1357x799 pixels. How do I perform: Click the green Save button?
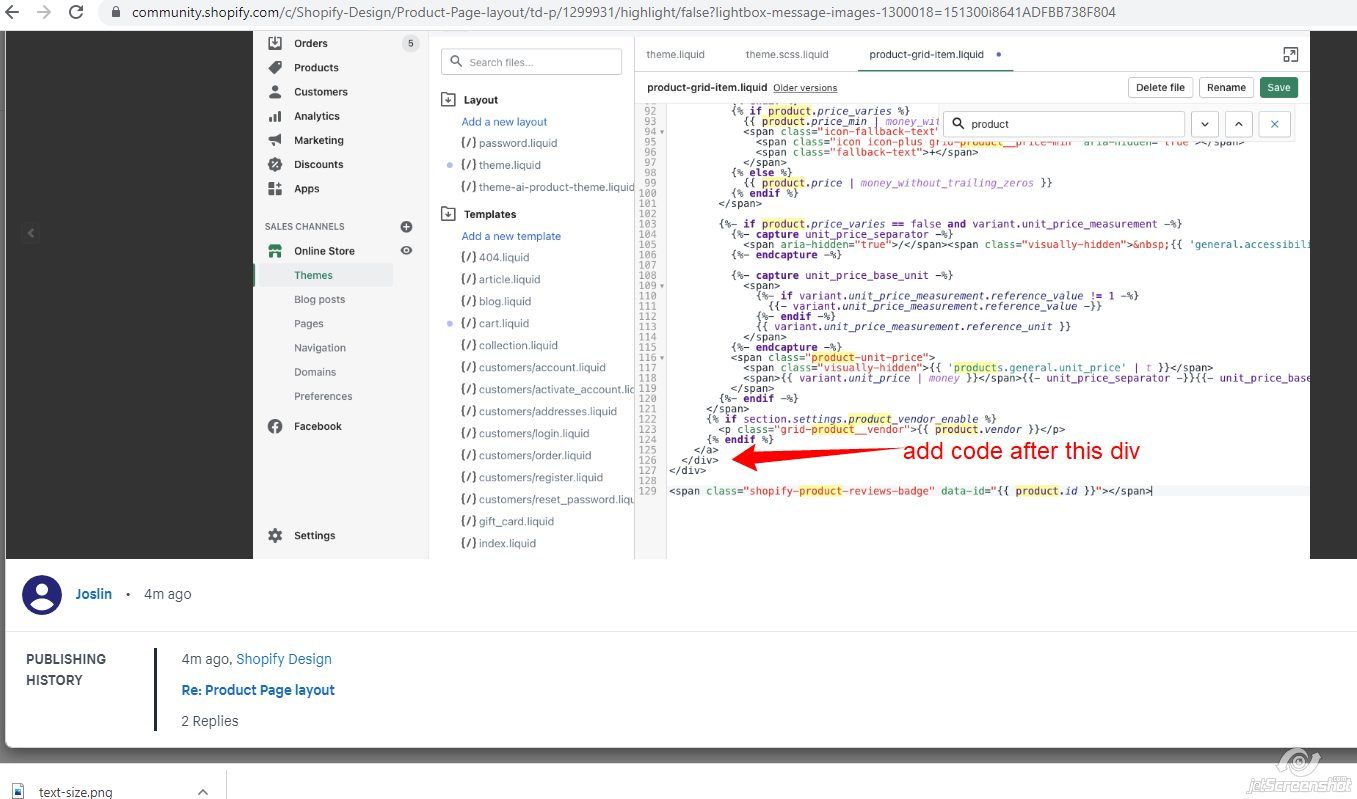tap(1278, 88)
